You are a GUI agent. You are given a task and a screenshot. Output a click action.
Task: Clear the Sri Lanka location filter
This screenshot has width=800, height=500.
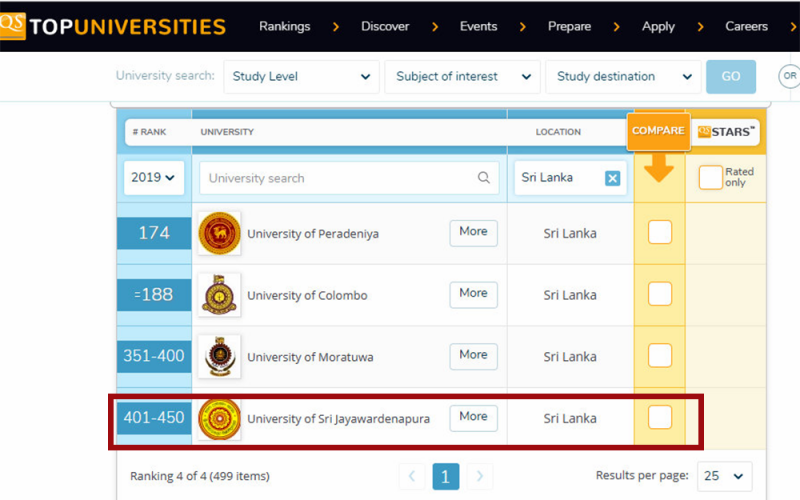click(x=613, y=178)
